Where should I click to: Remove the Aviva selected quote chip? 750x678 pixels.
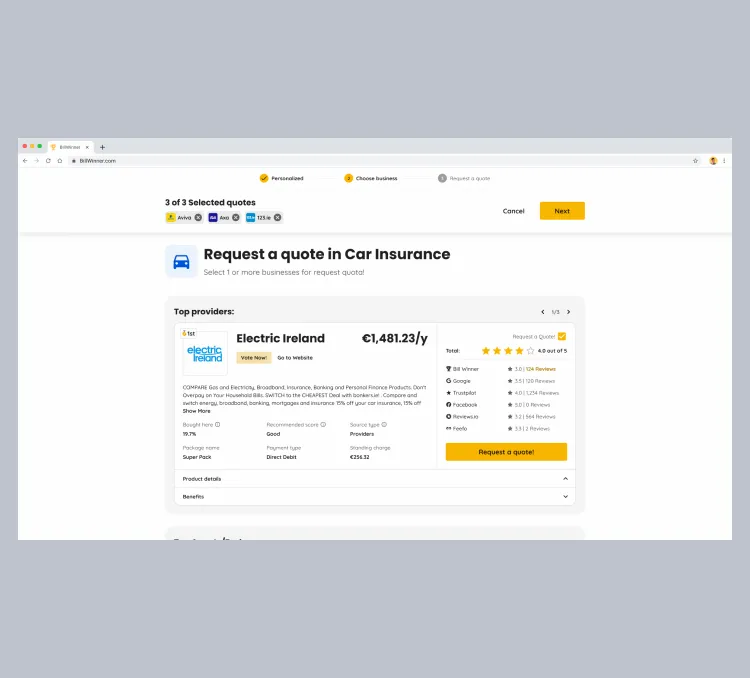pos(198,217)
